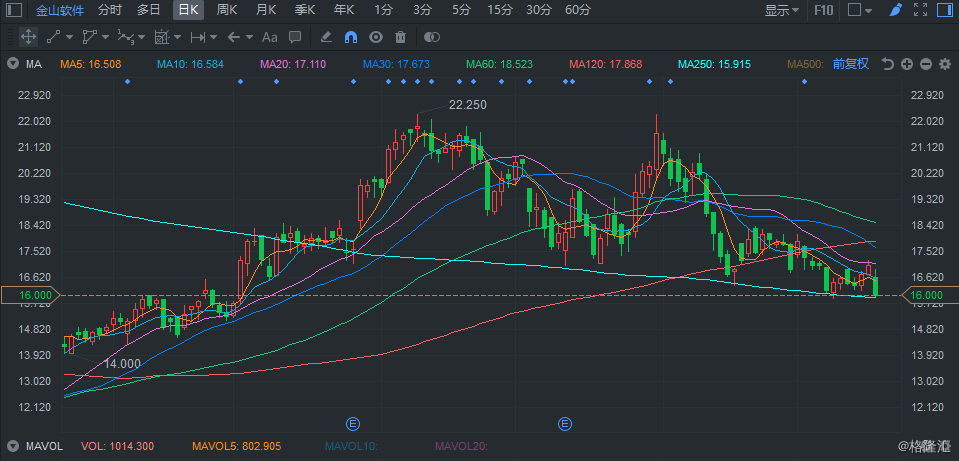Open indicator settings gear icon
Image resolution: width=959 pixels, height=461 pixels.
[945, 64]
